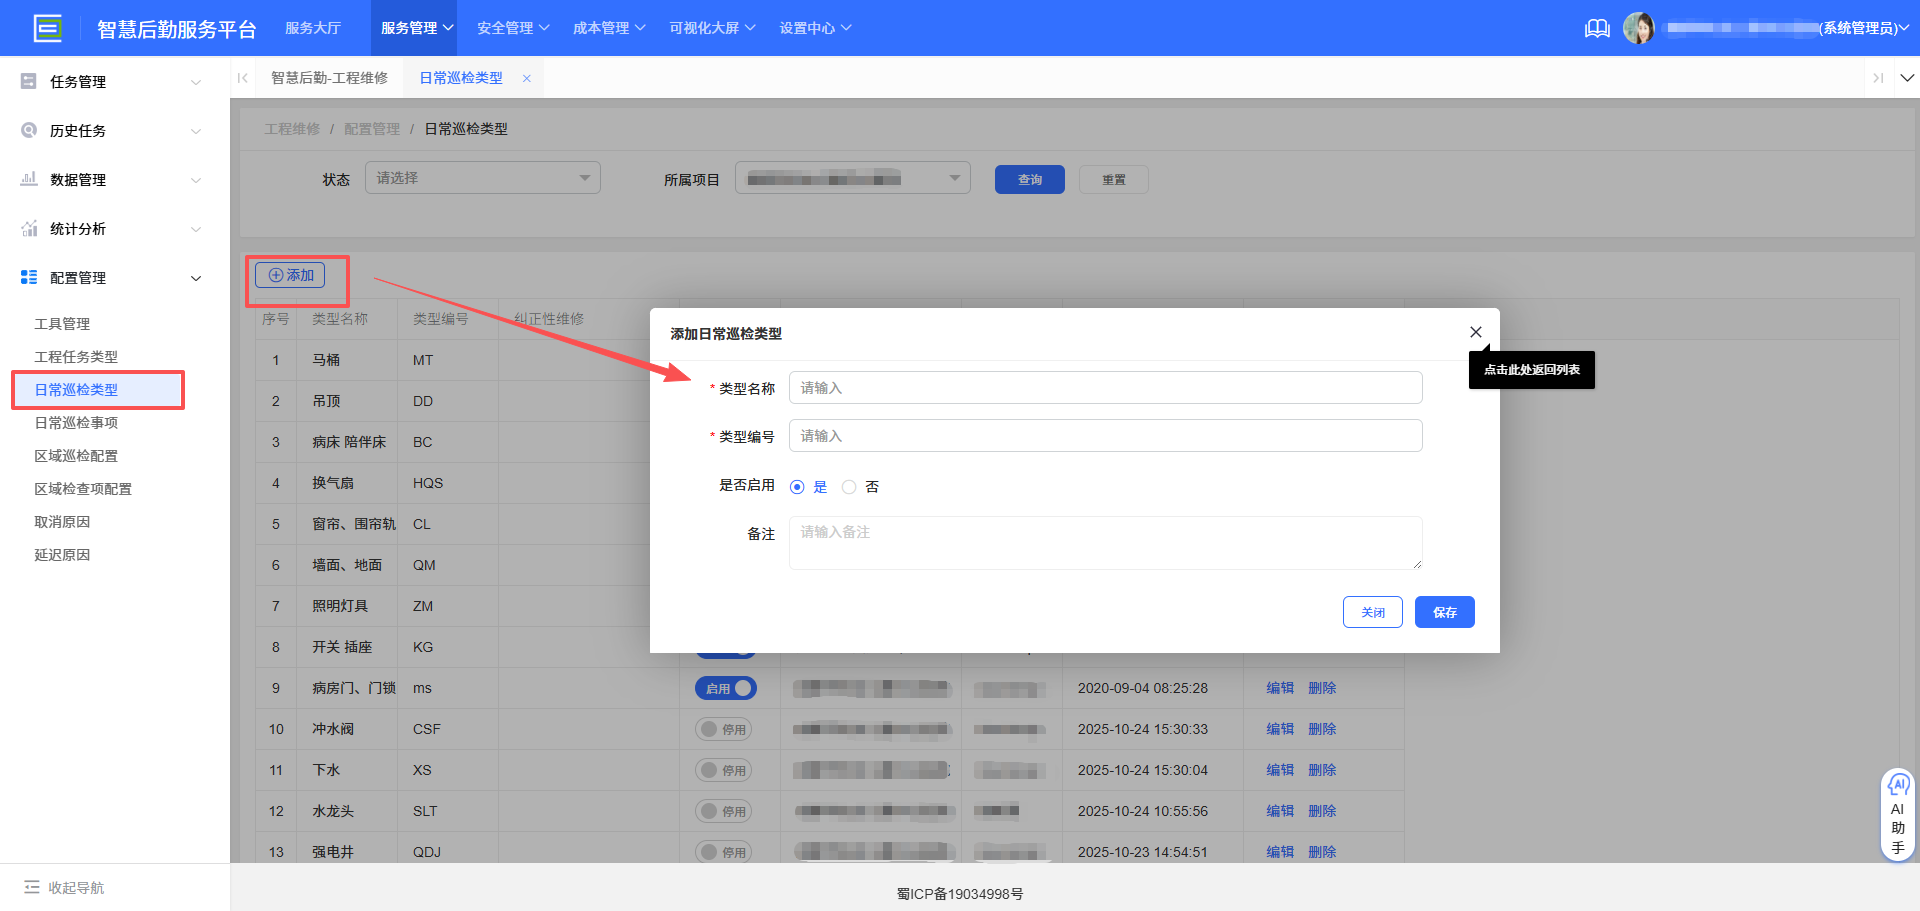Collapse navigation via 收起导航 icon
Screen dimensions: 1920x911
pos(34,887)
